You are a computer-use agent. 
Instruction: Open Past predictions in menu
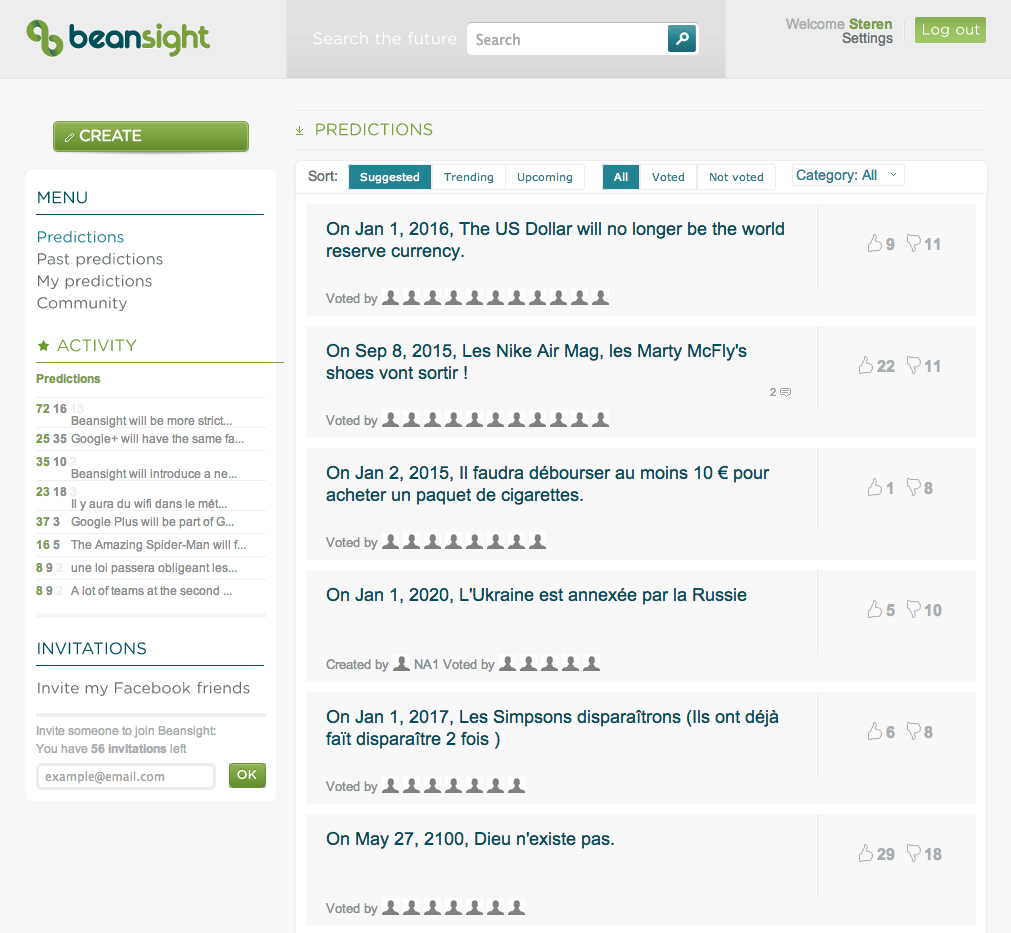100,259
